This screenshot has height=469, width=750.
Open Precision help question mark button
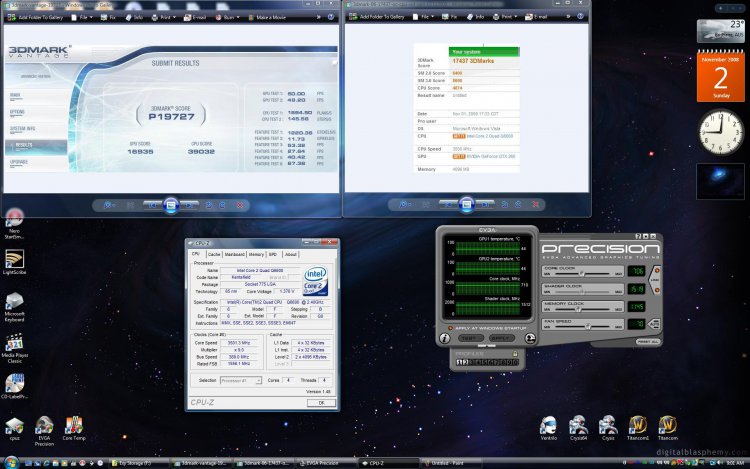pos(638,236)
